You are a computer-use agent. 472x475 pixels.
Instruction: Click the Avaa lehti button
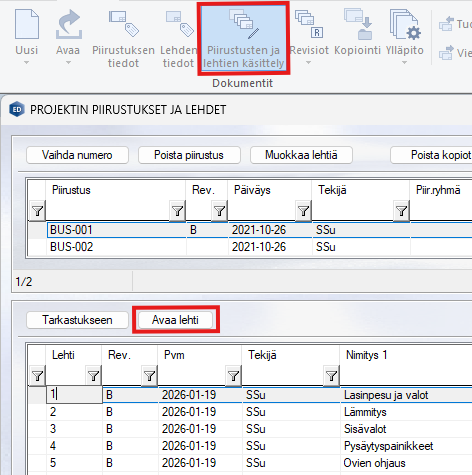pos(175,320)
